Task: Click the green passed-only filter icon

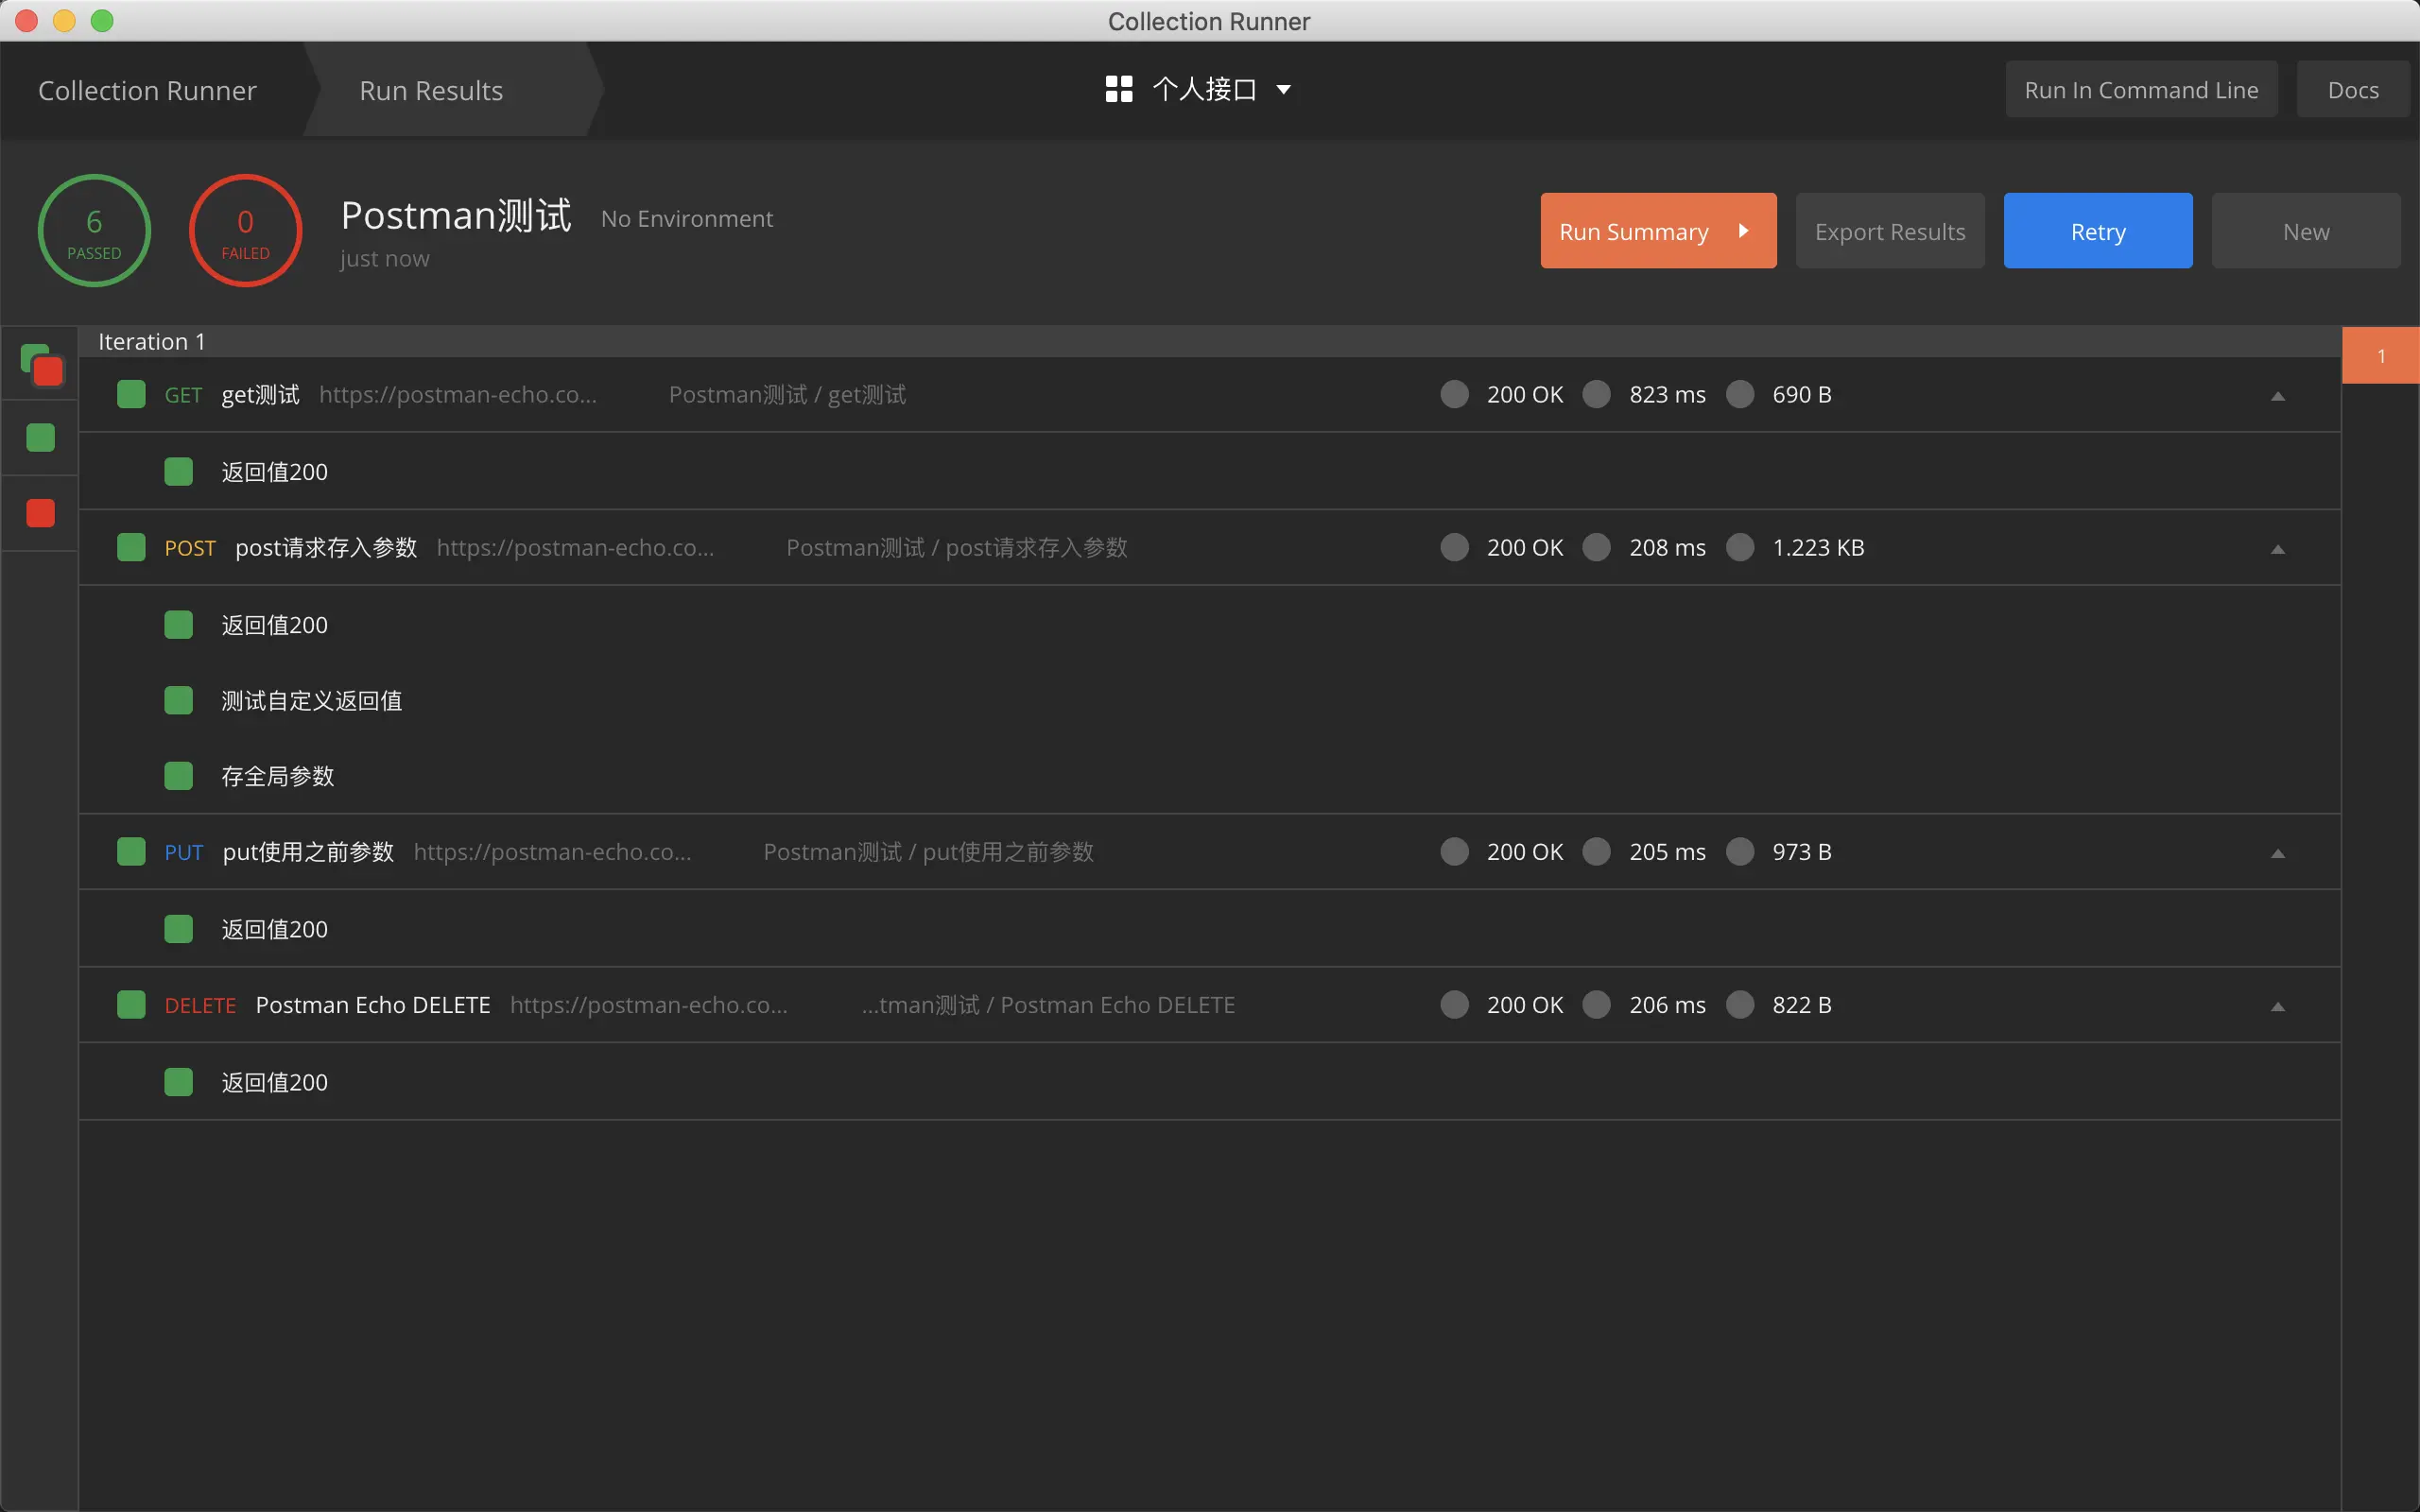Action: pyautogui.click(x=40, y=438)
